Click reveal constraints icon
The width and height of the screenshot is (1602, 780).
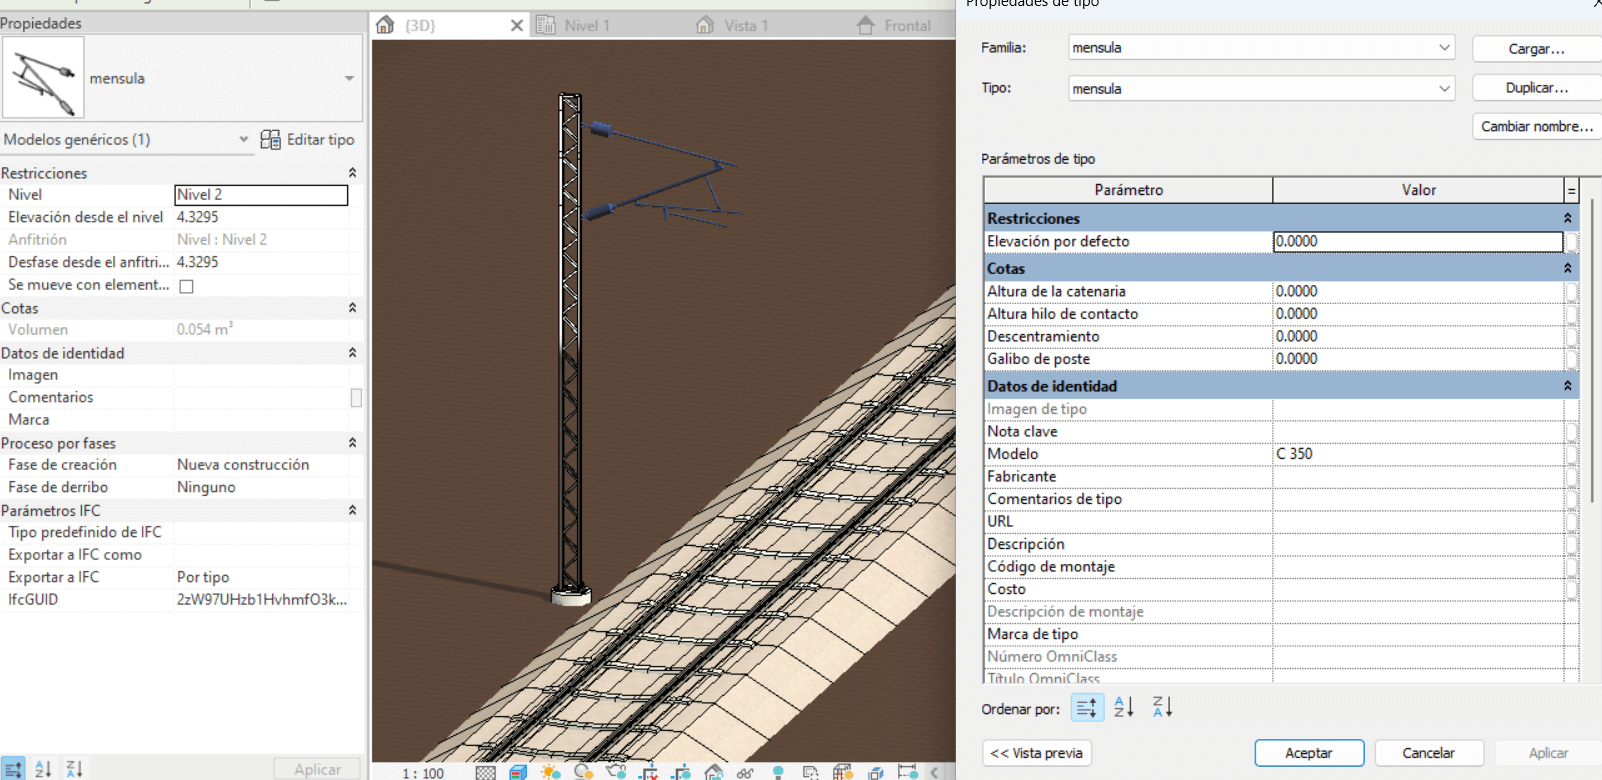908,773
